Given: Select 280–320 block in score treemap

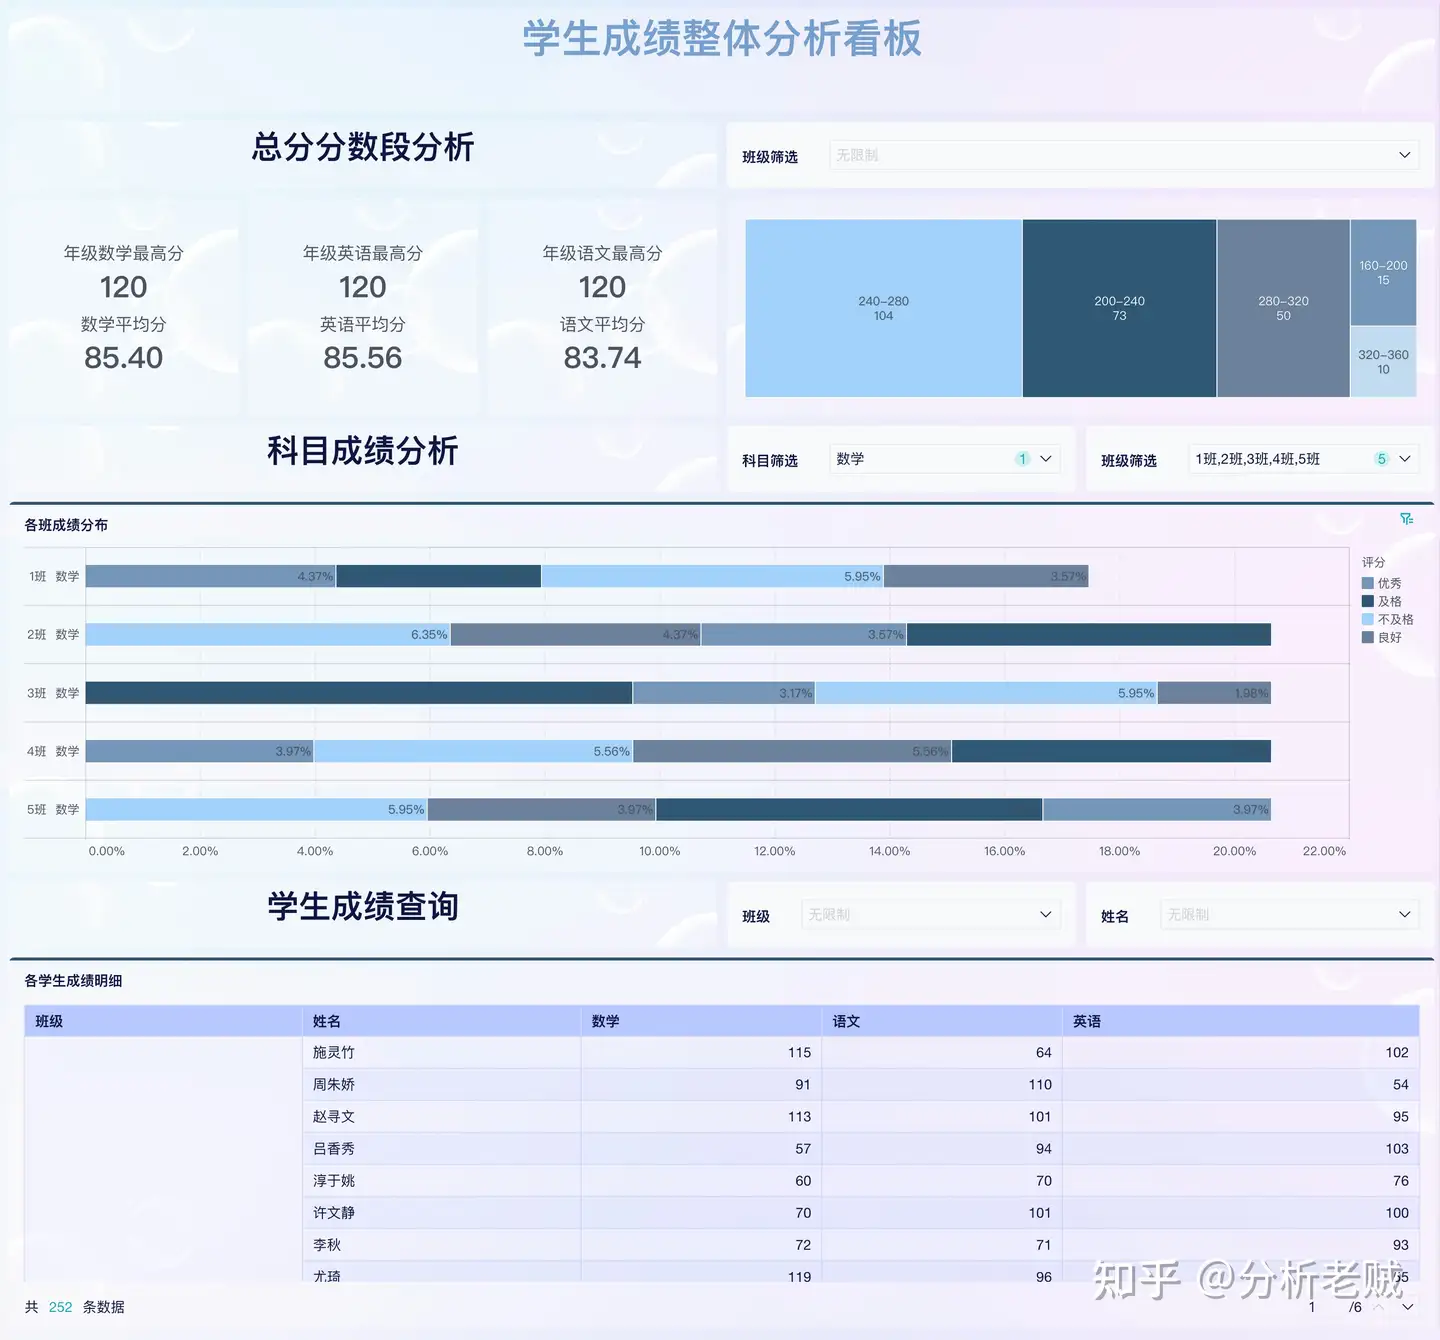Looking at the screenshot, I should [x=1283, y=308].
